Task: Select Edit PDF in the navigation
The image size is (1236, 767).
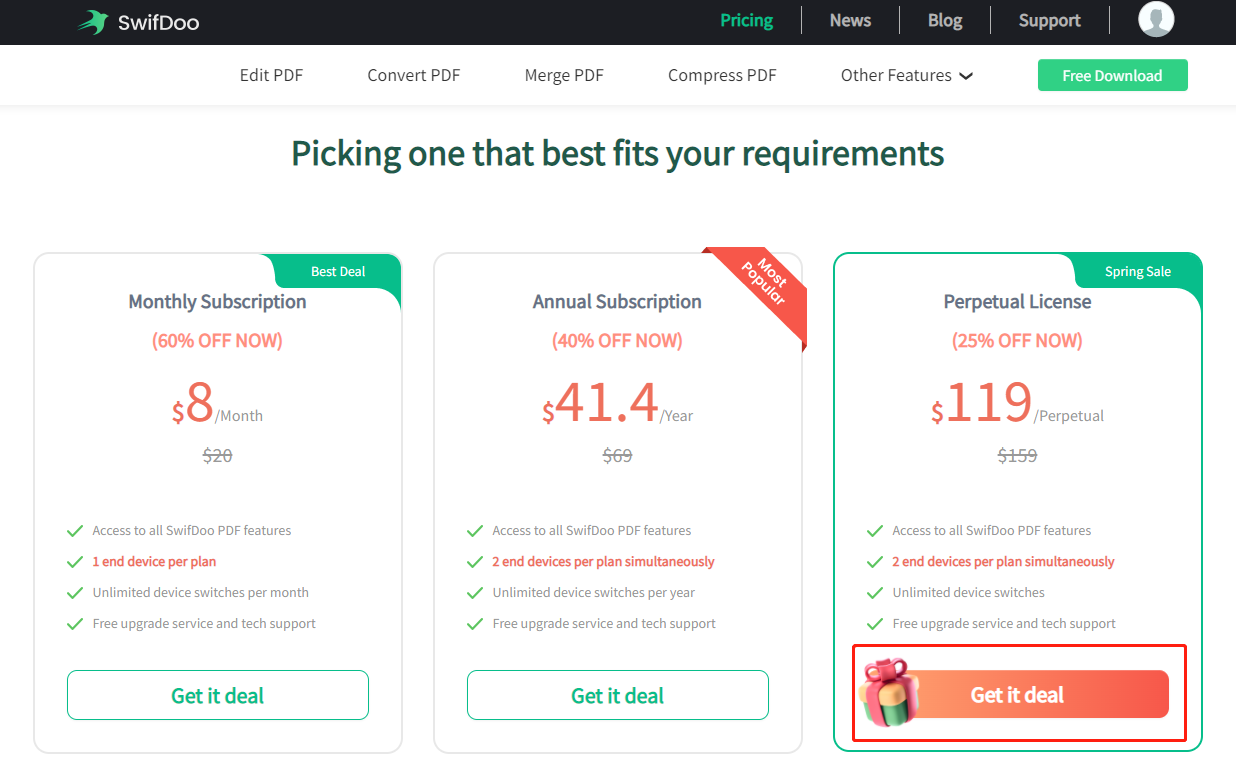Action: [x=271, y=75]
